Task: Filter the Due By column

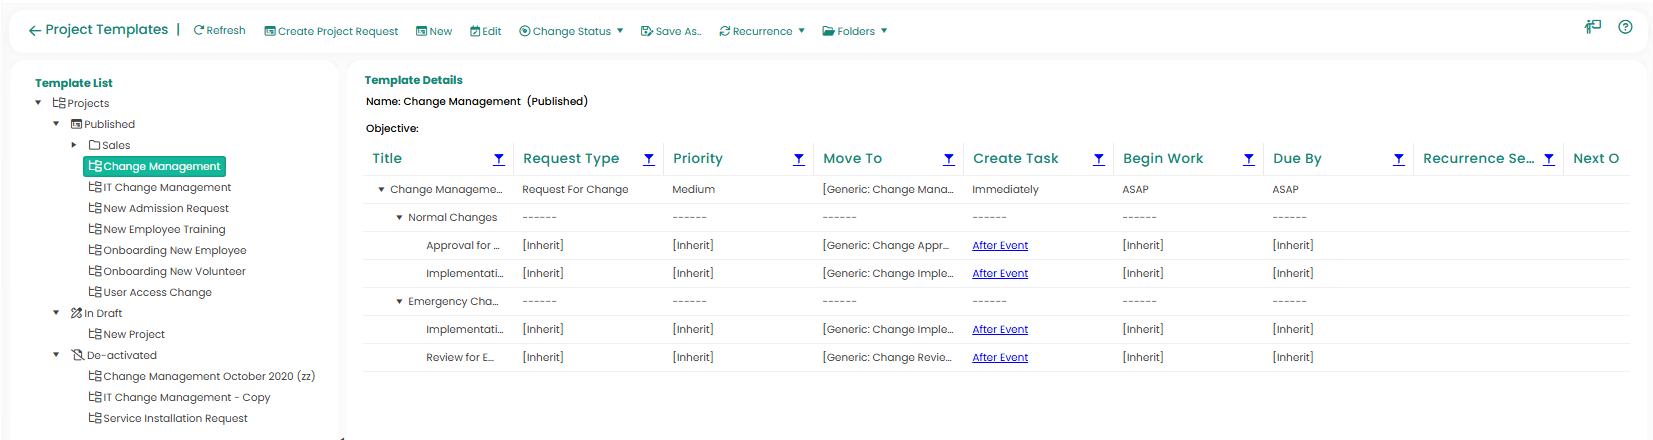Action: click(1399, 159)
